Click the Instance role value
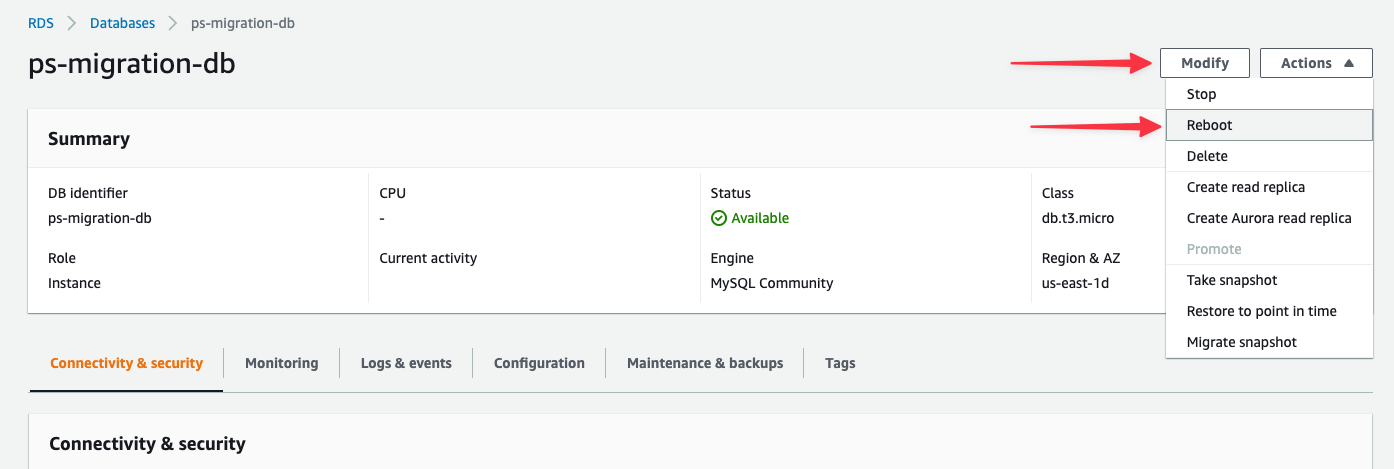This screenshot has width=1394, height=469. tap(74, 283)
